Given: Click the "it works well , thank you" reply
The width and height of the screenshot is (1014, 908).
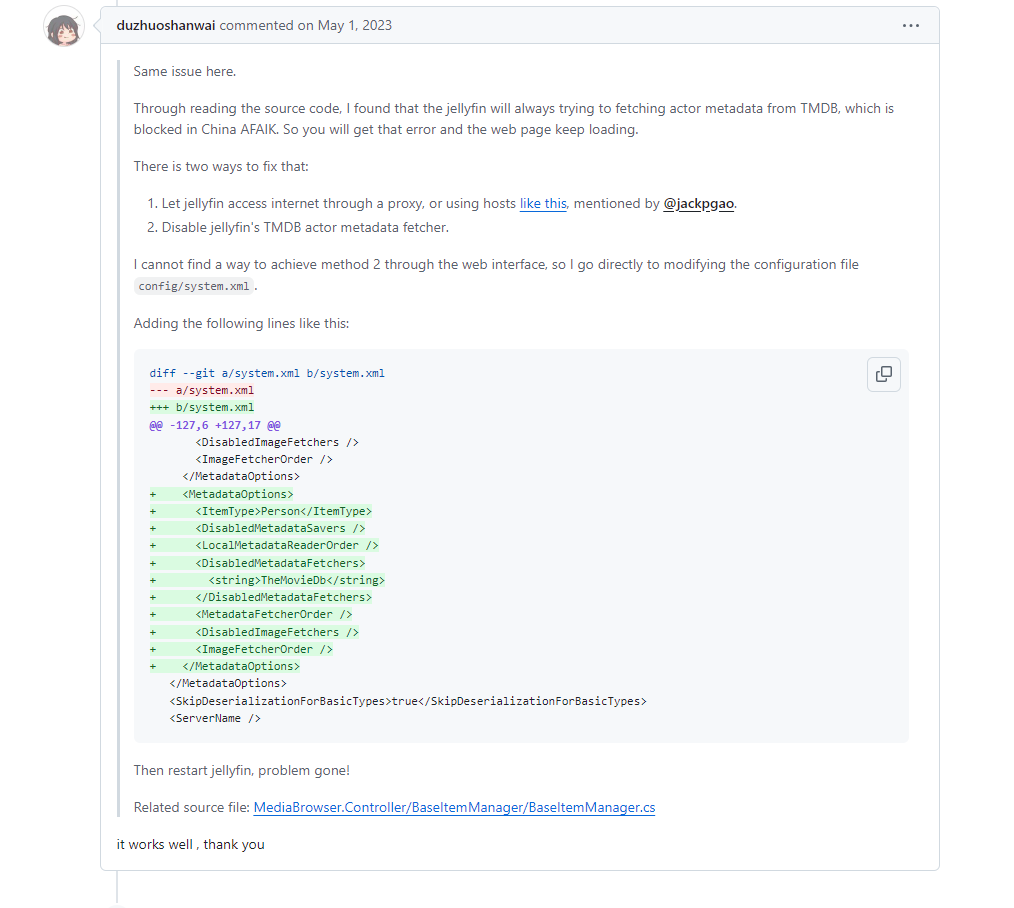Looking at the screenshot, I should tap(191, 845).
